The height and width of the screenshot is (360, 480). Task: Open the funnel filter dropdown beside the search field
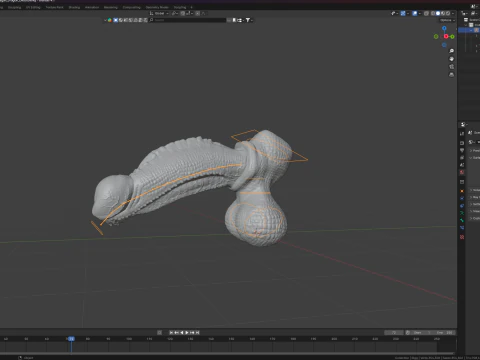pyautogui.click(x=249, y=20)
